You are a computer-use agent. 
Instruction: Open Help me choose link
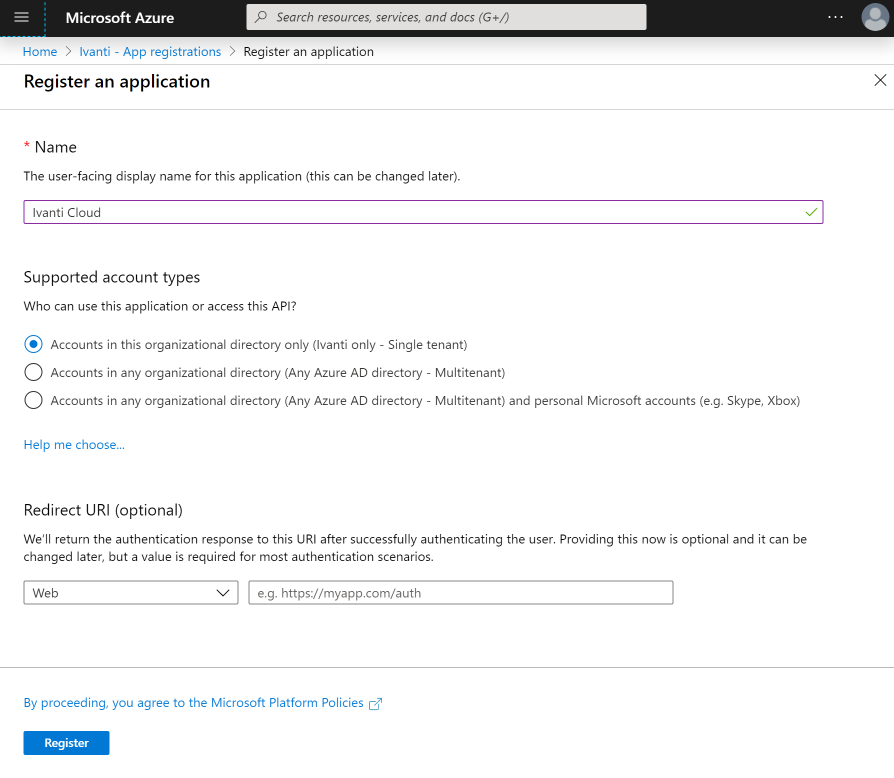(x=74, y=445)
